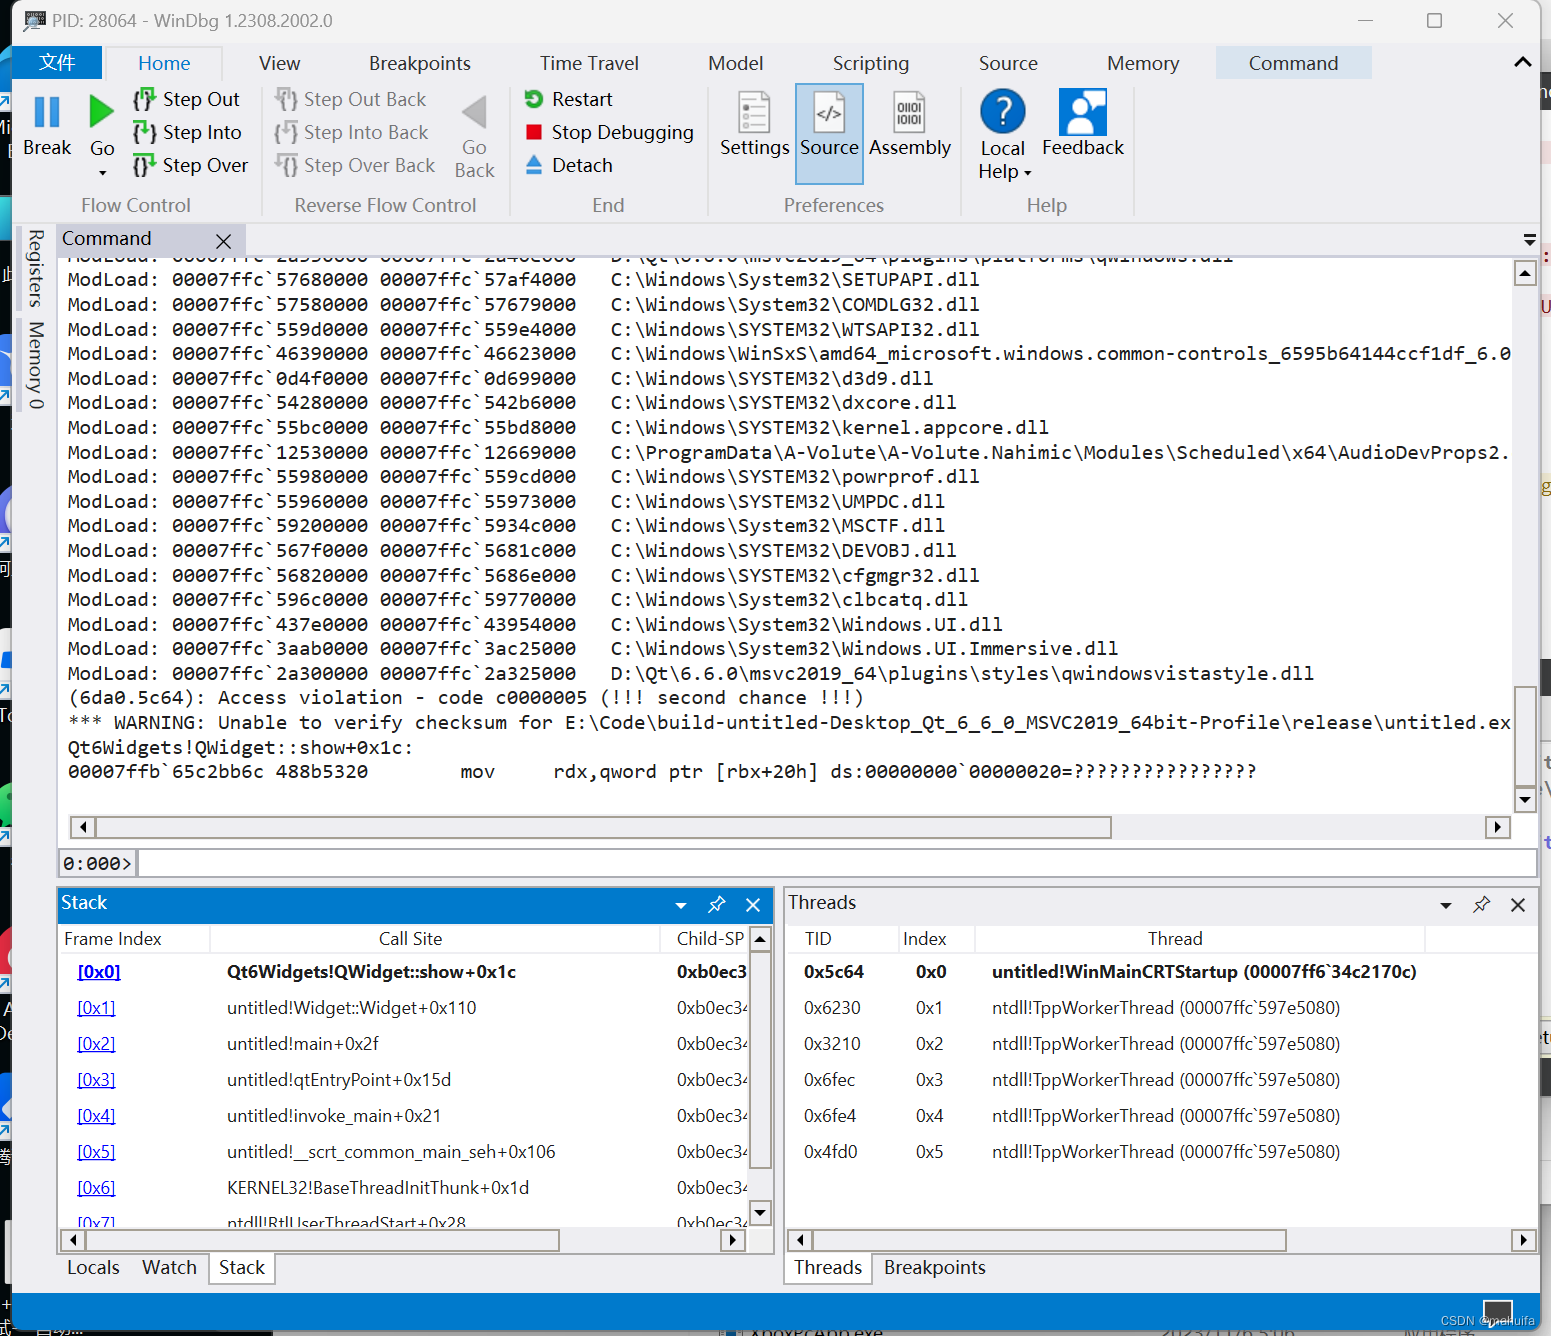This screenshot has height=1336, width=1551.
Task: Open the Go dropdown arrow
Action: [102, 173]
